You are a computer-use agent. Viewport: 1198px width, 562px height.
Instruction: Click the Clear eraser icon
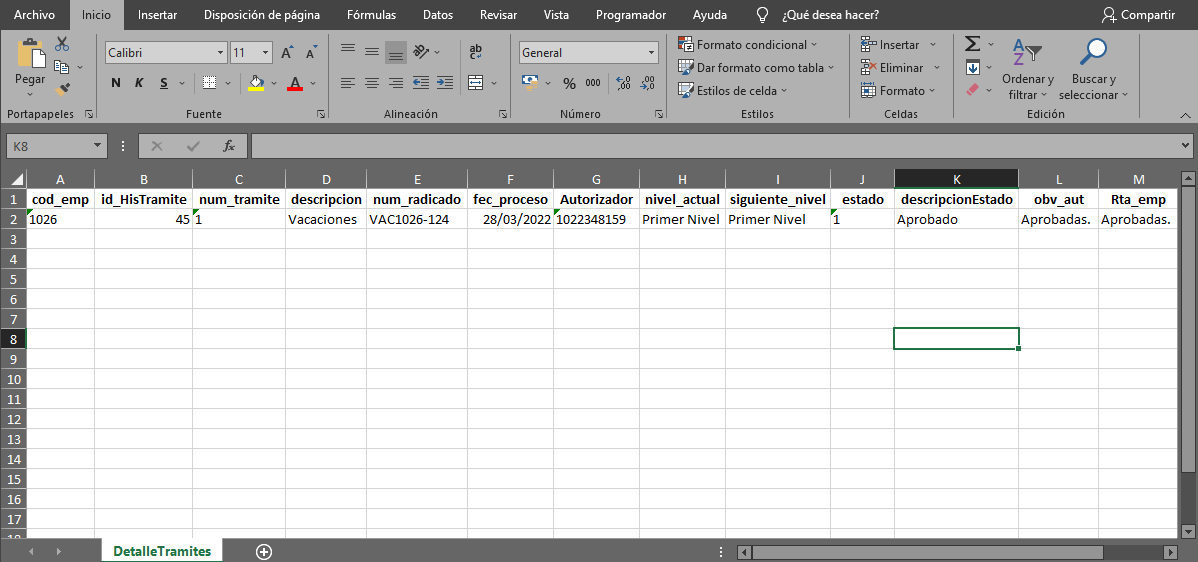point(973,90)
